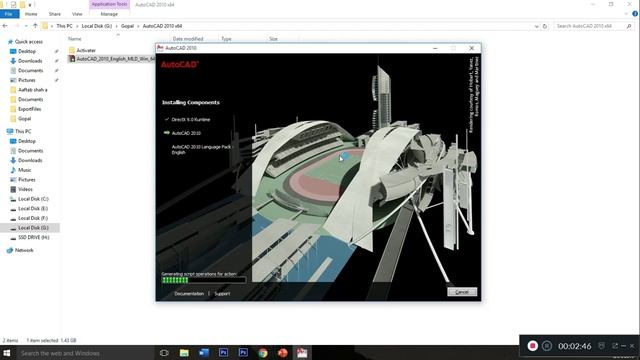Click the refresh button in address bar

point(544,26)
